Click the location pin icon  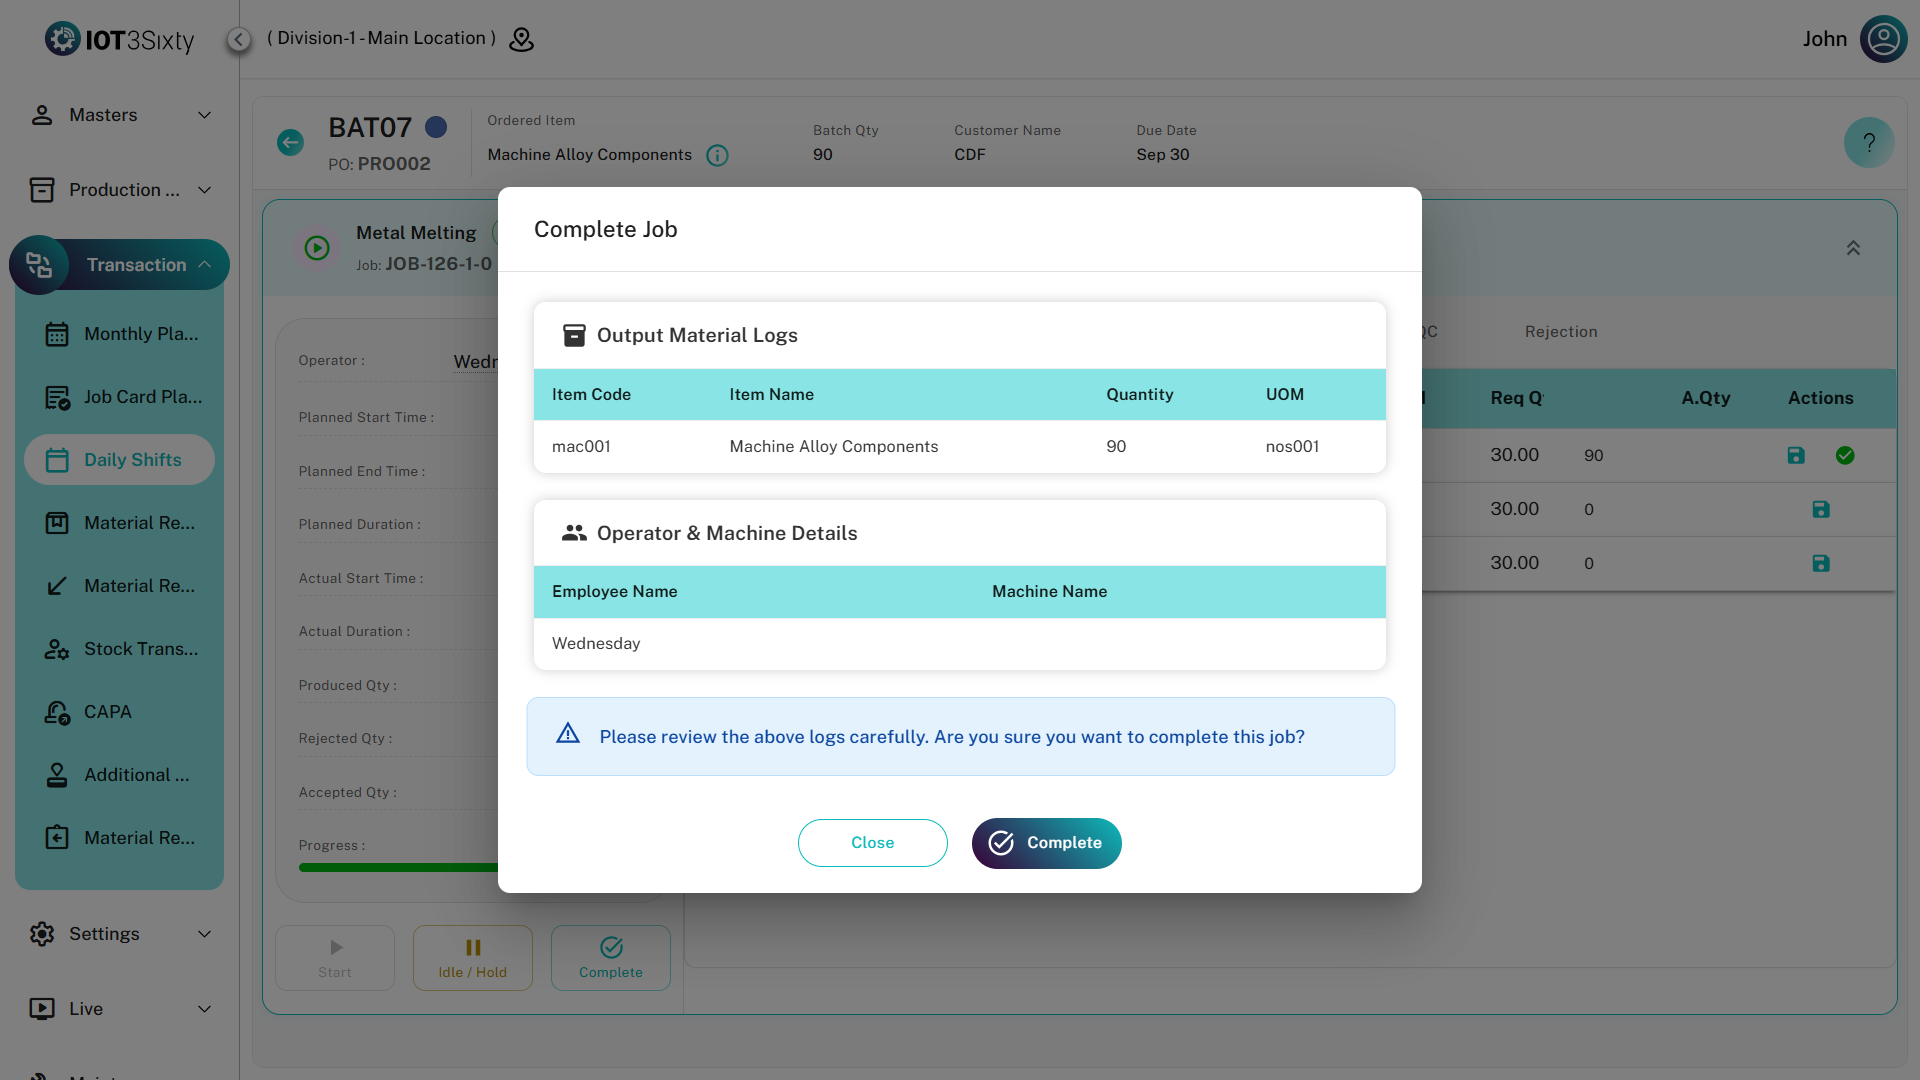coord(521,39)
